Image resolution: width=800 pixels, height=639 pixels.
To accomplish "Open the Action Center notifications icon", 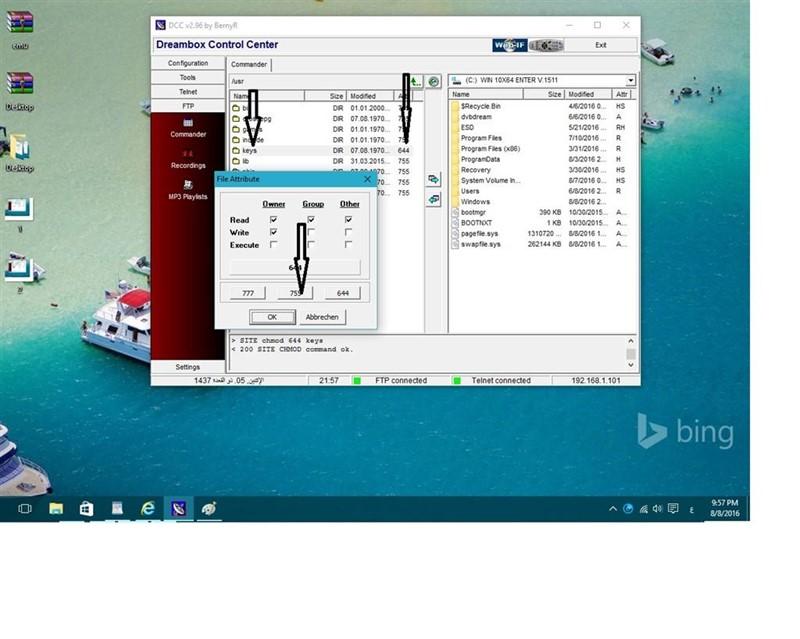I will [x=673, y=508].
